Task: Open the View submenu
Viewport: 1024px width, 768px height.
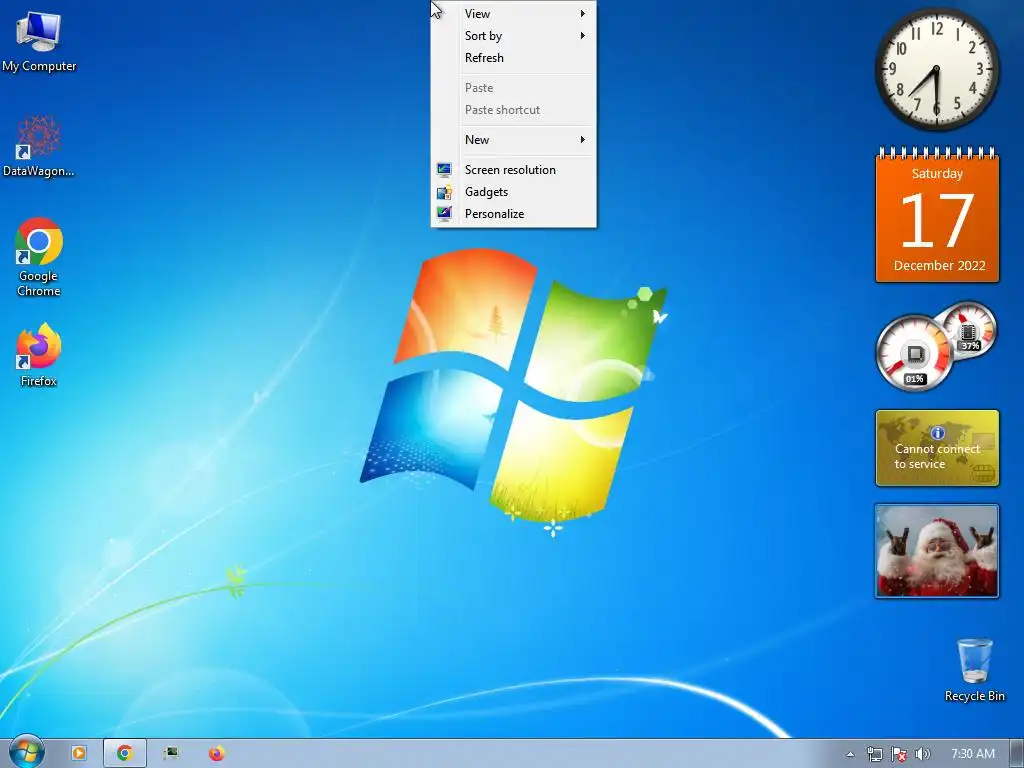Action: click(514, 14)
